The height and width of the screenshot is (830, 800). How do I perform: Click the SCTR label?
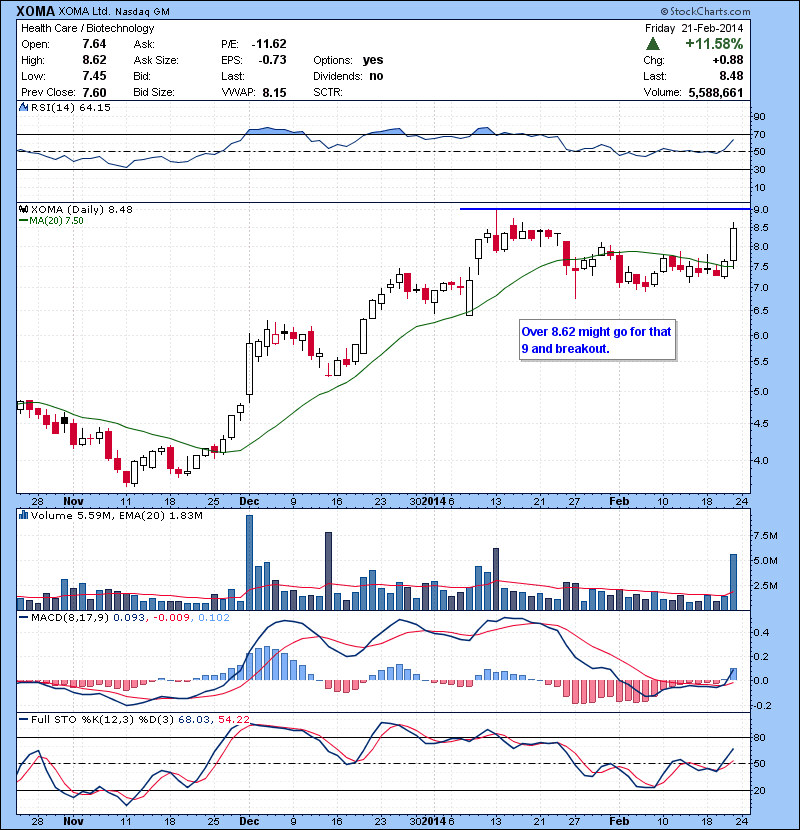point(328,92)
